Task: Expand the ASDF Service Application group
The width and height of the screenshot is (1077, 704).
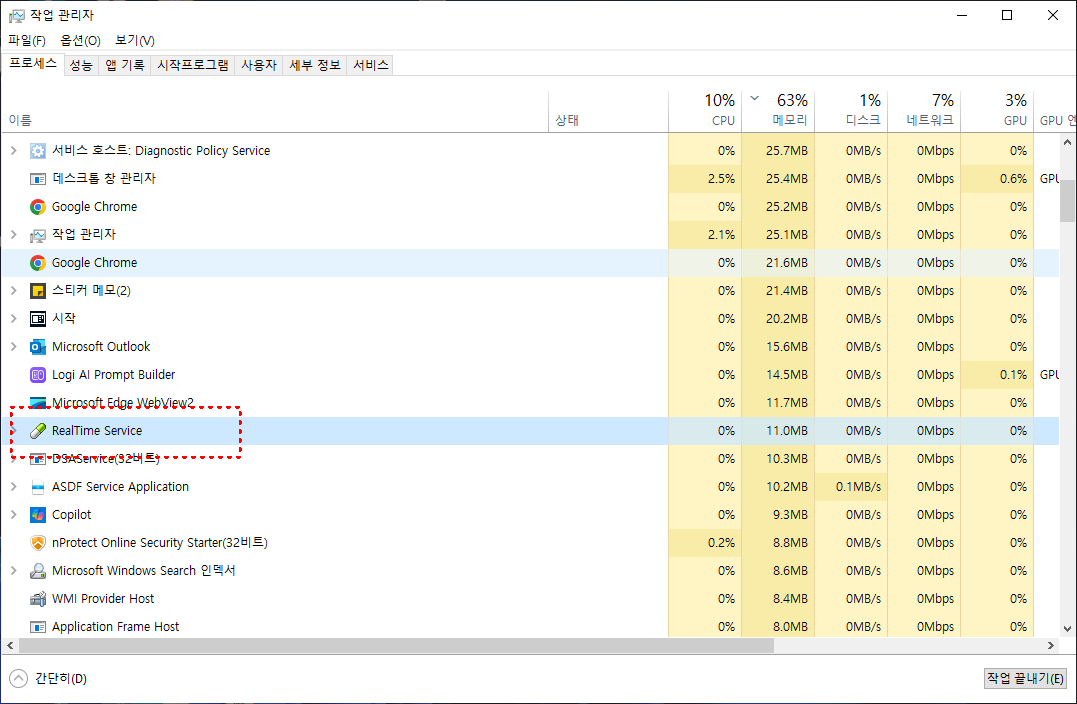Action: (x=13, y=486)
